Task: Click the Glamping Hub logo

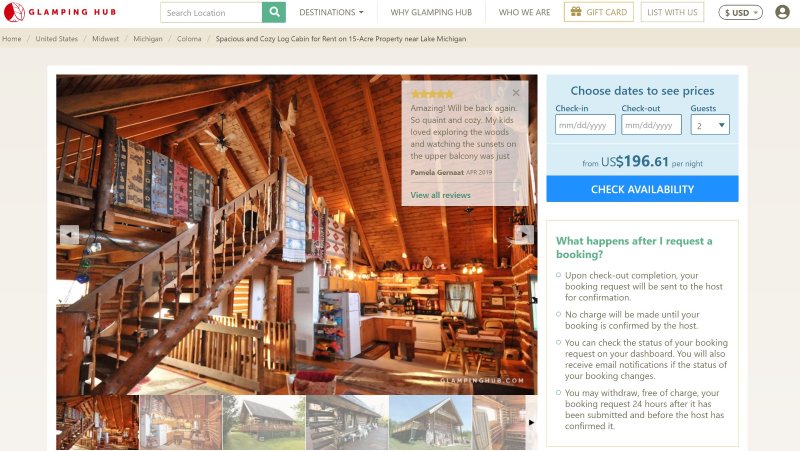Action: pyautogui.click(x=60, y=12)
